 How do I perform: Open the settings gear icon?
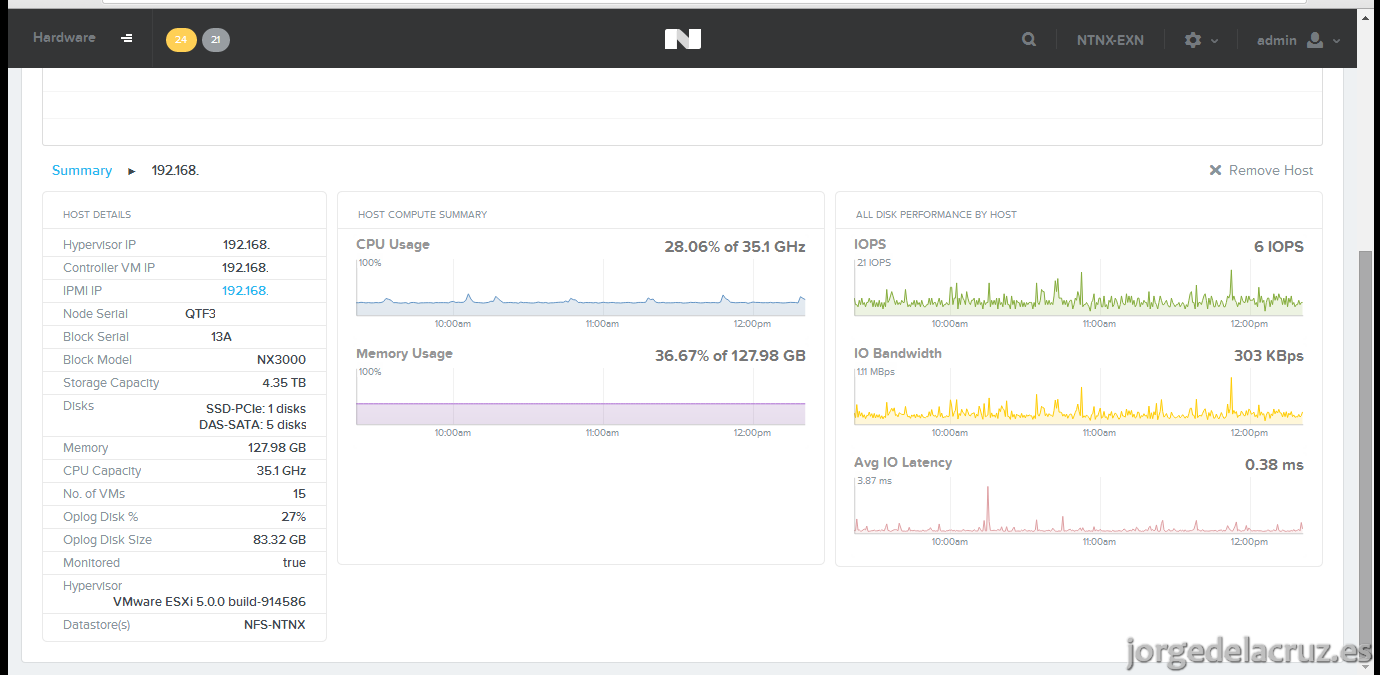coord(1193,40)
